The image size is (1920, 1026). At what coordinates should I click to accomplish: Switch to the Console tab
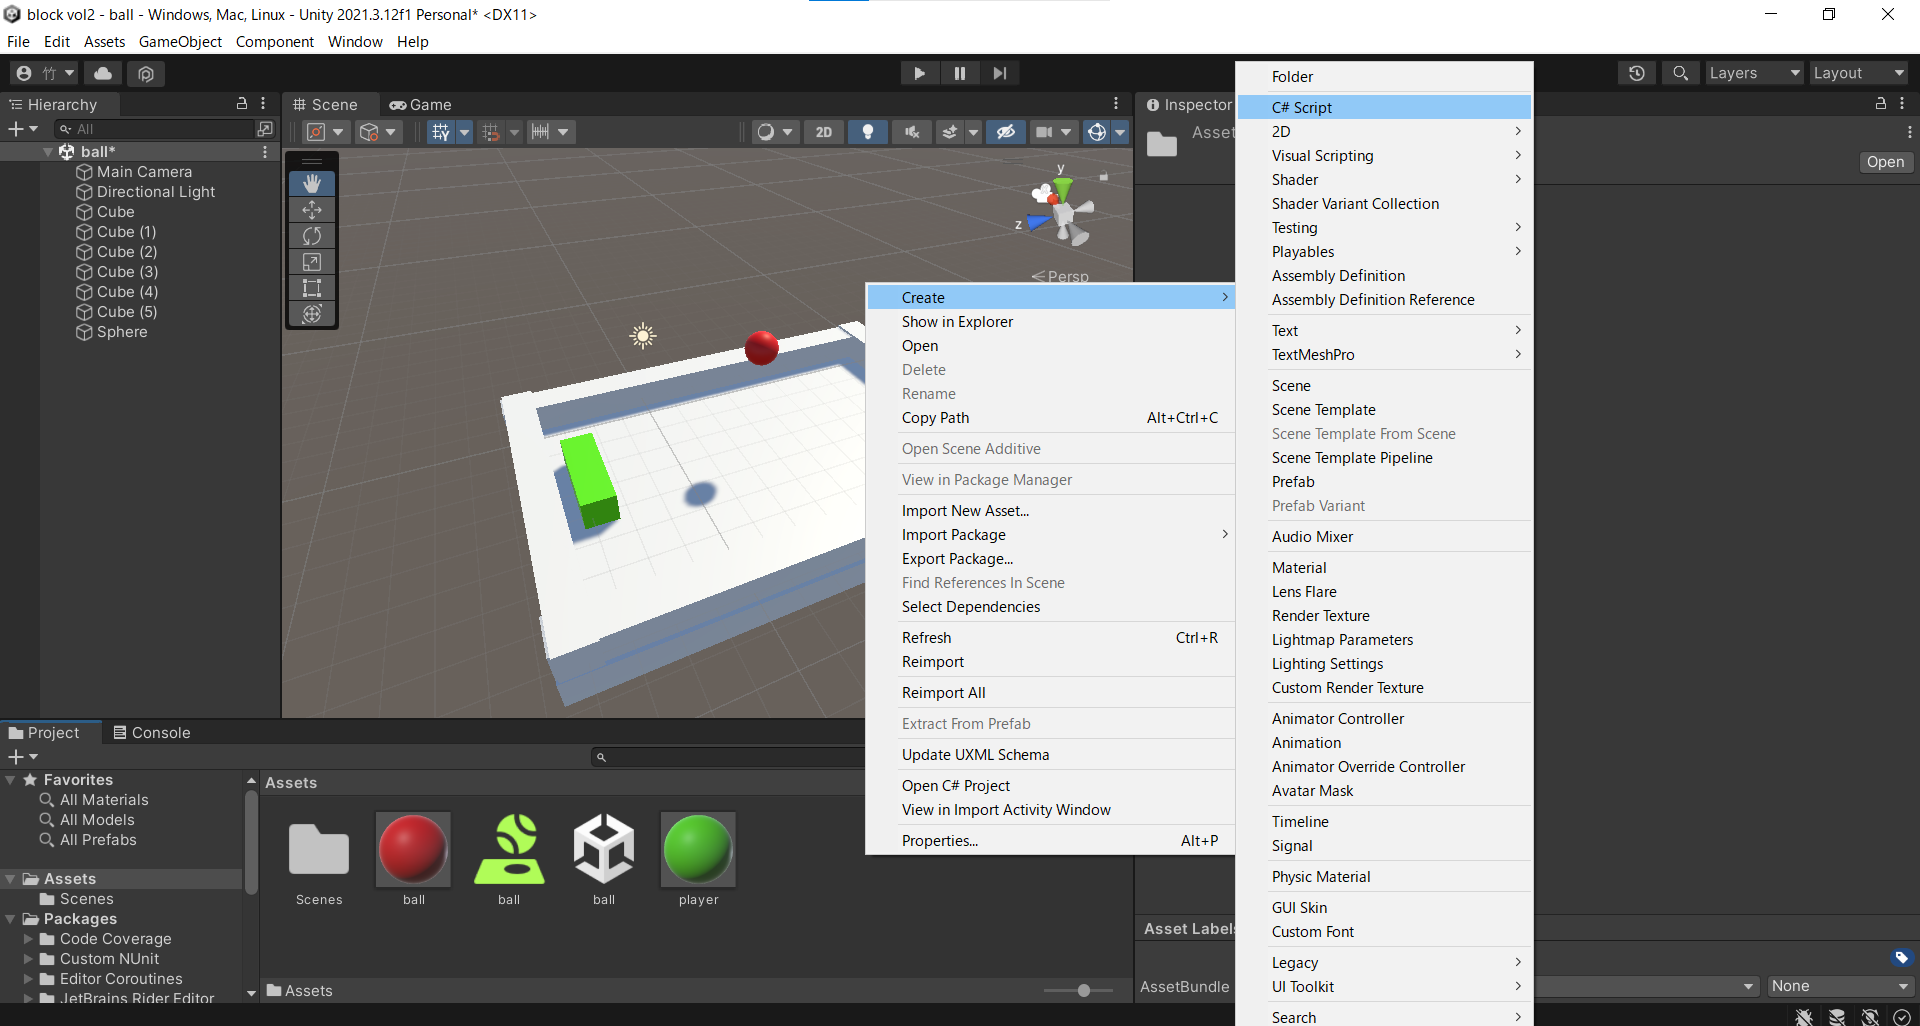tap(151, 733)
